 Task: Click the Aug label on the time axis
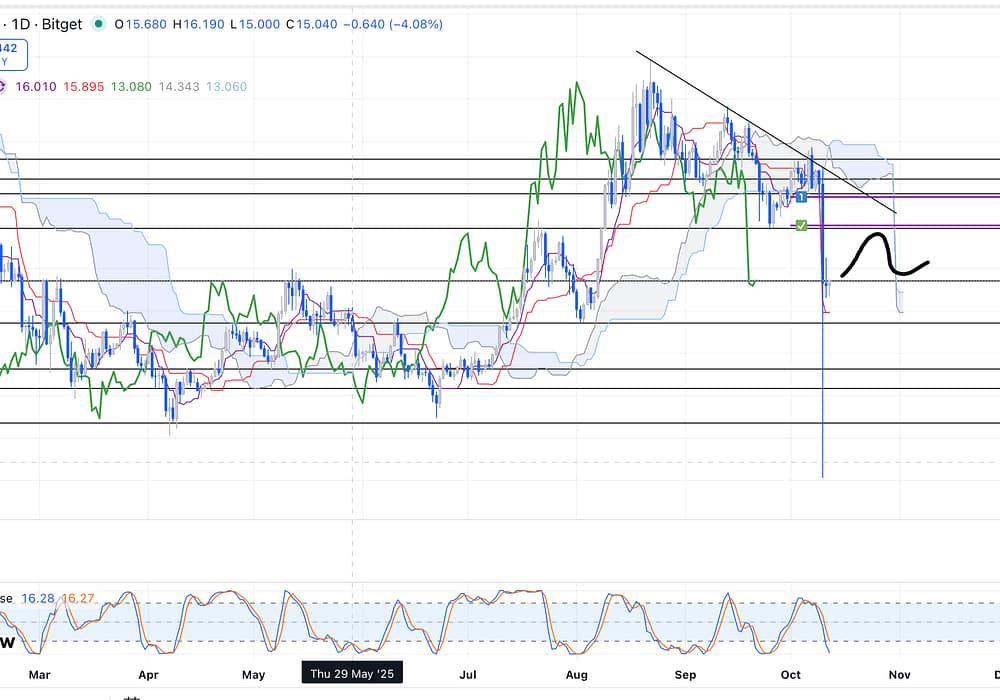577,675
